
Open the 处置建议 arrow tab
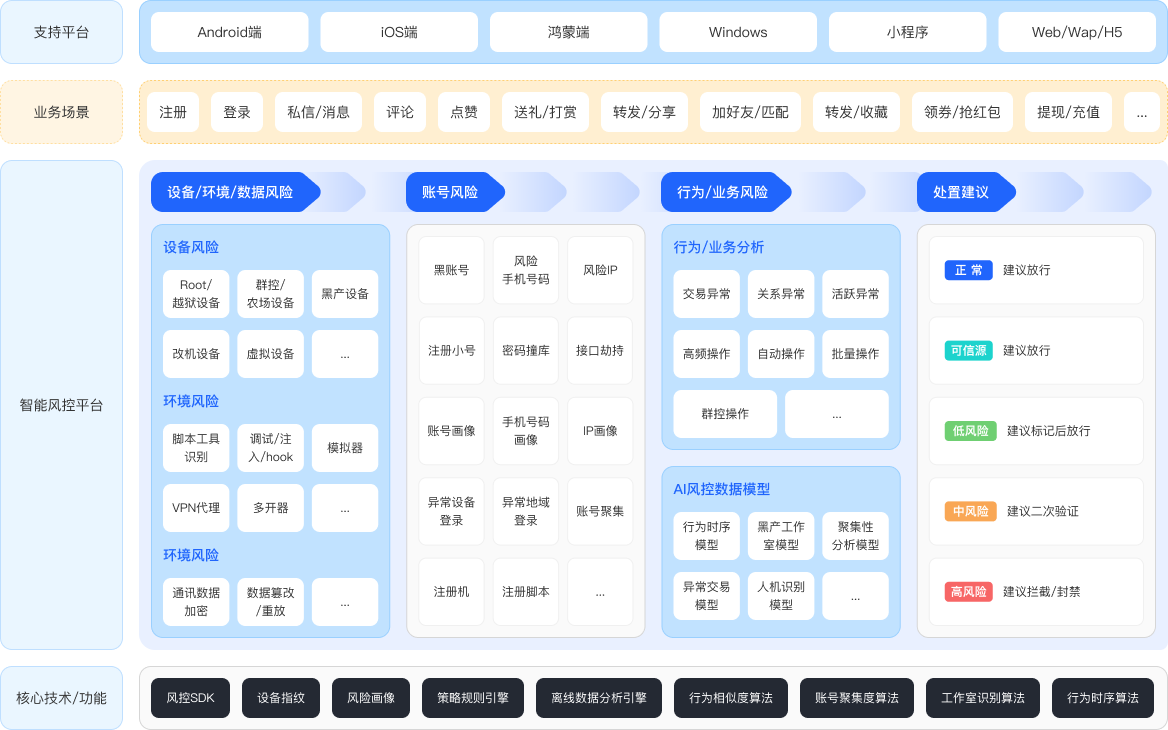(961, 192)
